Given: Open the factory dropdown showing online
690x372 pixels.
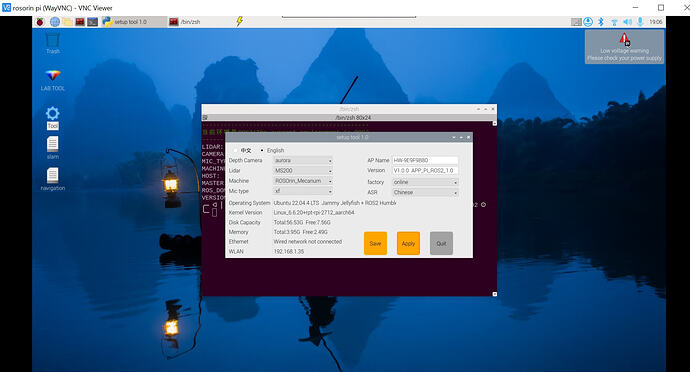Looking at the screenshot, I should (x=425, y=182).
